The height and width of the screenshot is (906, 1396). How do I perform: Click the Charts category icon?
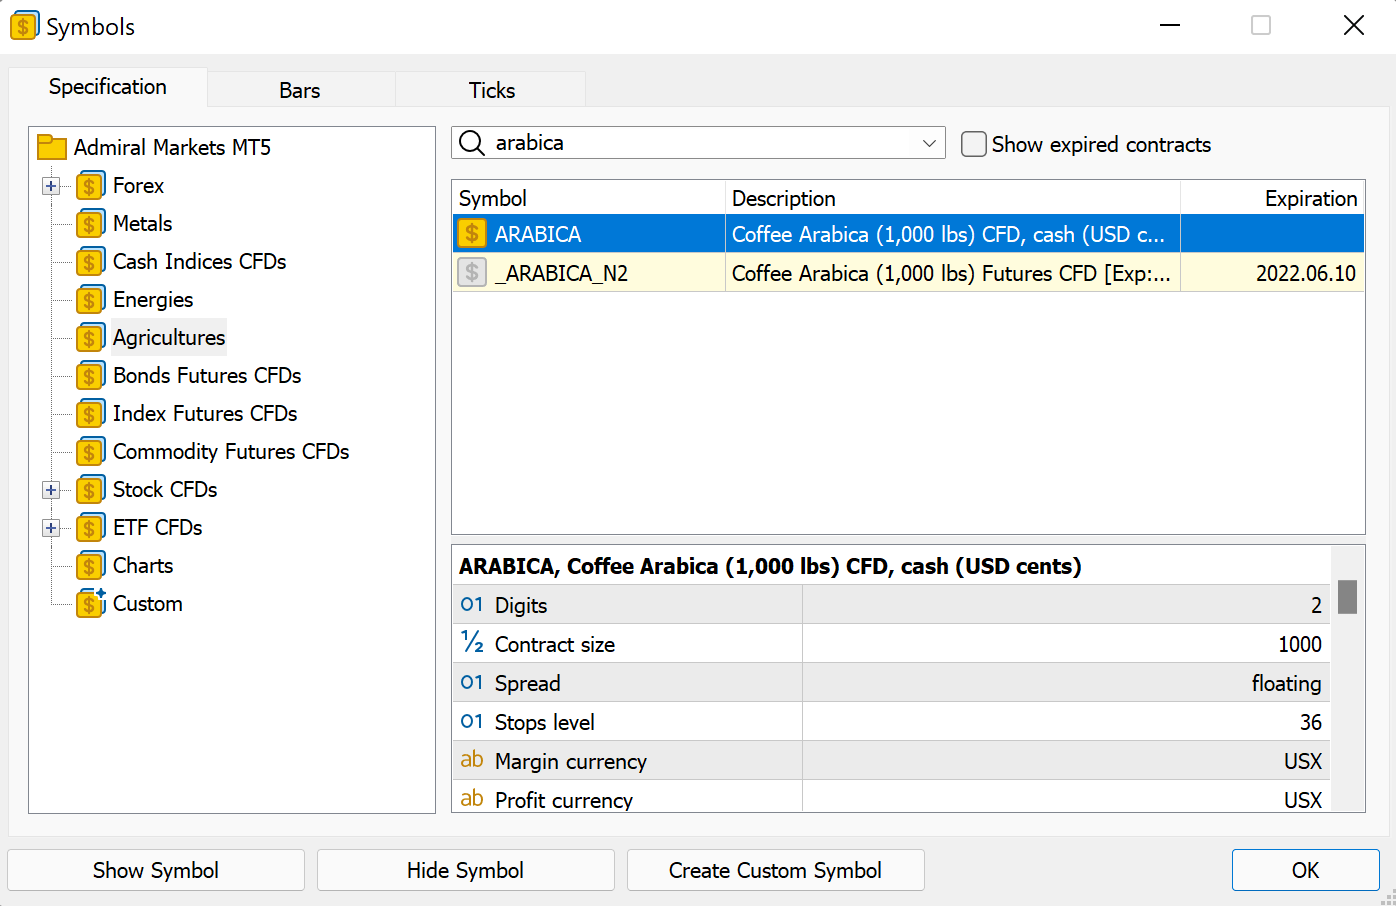coord(90,566)
